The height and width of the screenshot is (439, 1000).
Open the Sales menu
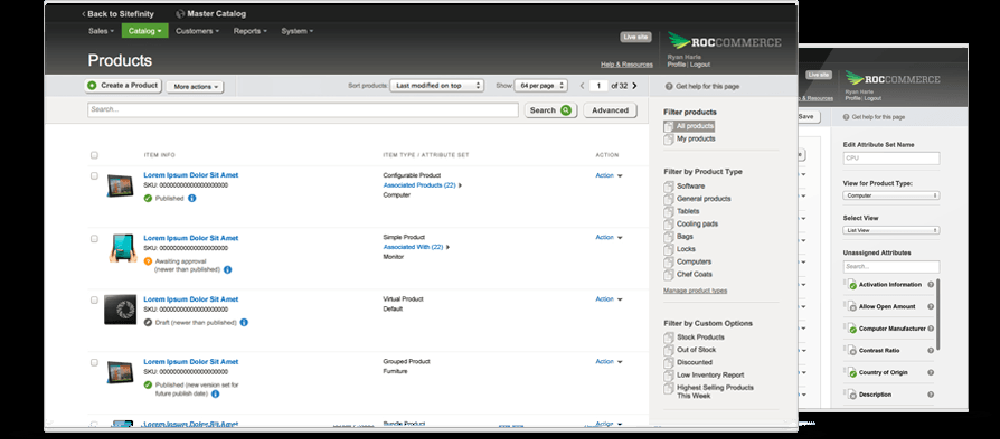[x=101, y=31]
